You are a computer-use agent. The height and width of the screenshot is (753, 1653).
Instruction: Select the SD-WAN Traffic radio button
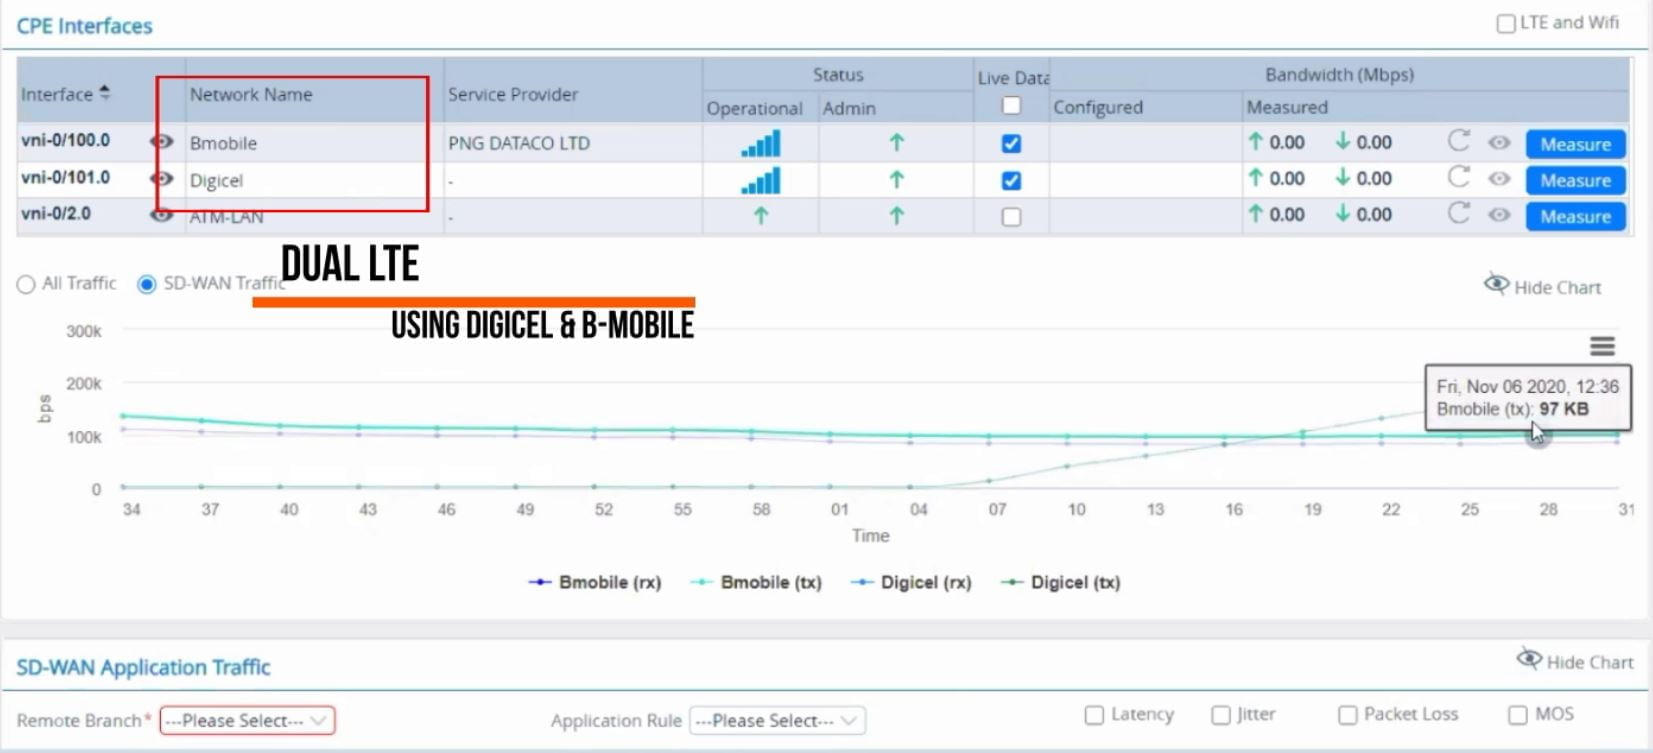coord(147,285)
